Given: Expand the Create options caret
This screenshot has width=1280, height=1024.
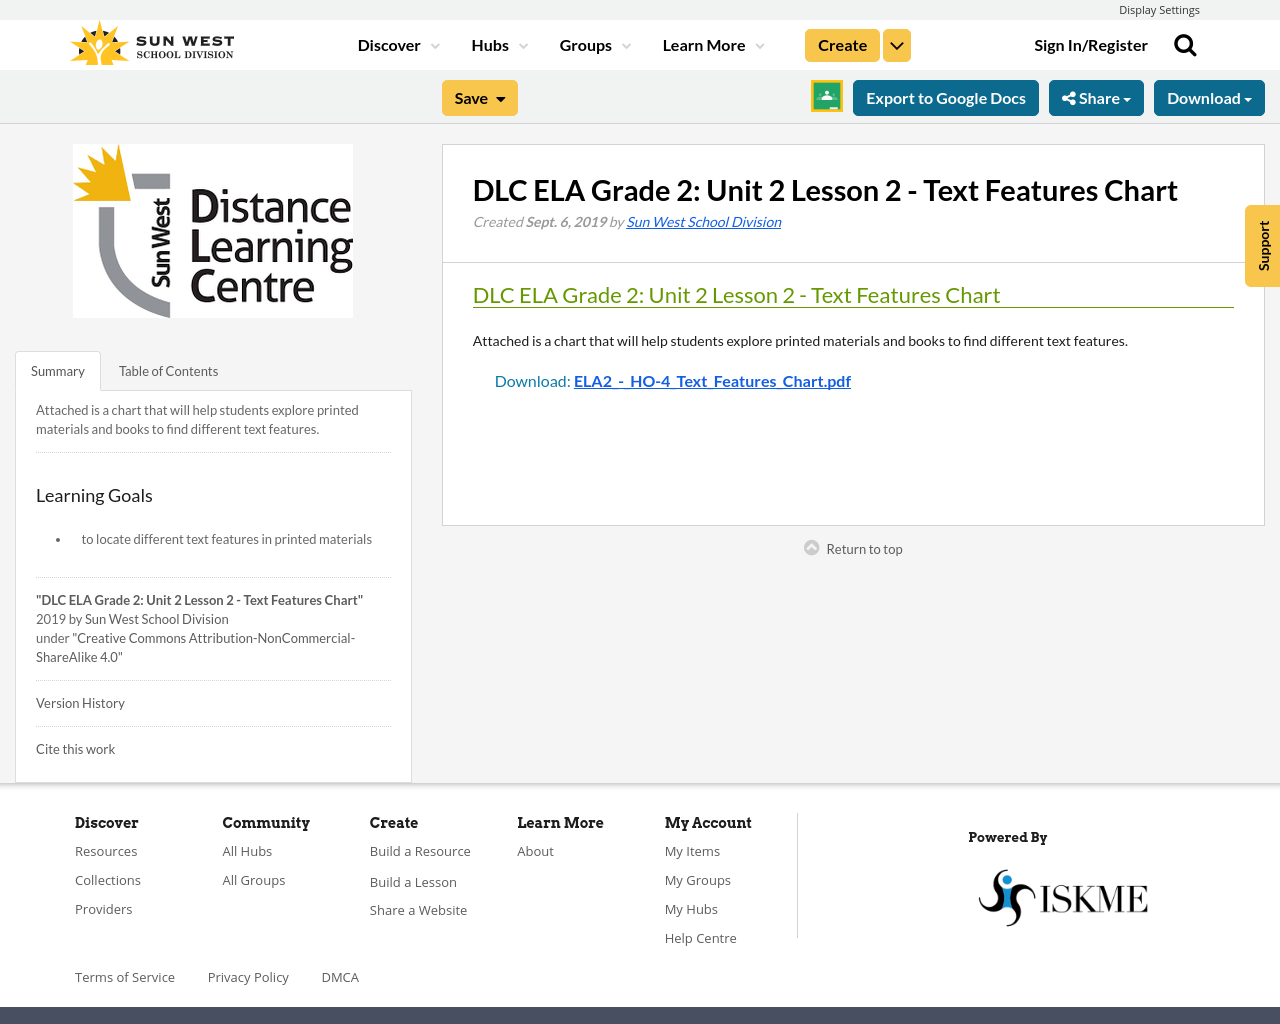Looking at the screenshot, I should pos(896,44).
